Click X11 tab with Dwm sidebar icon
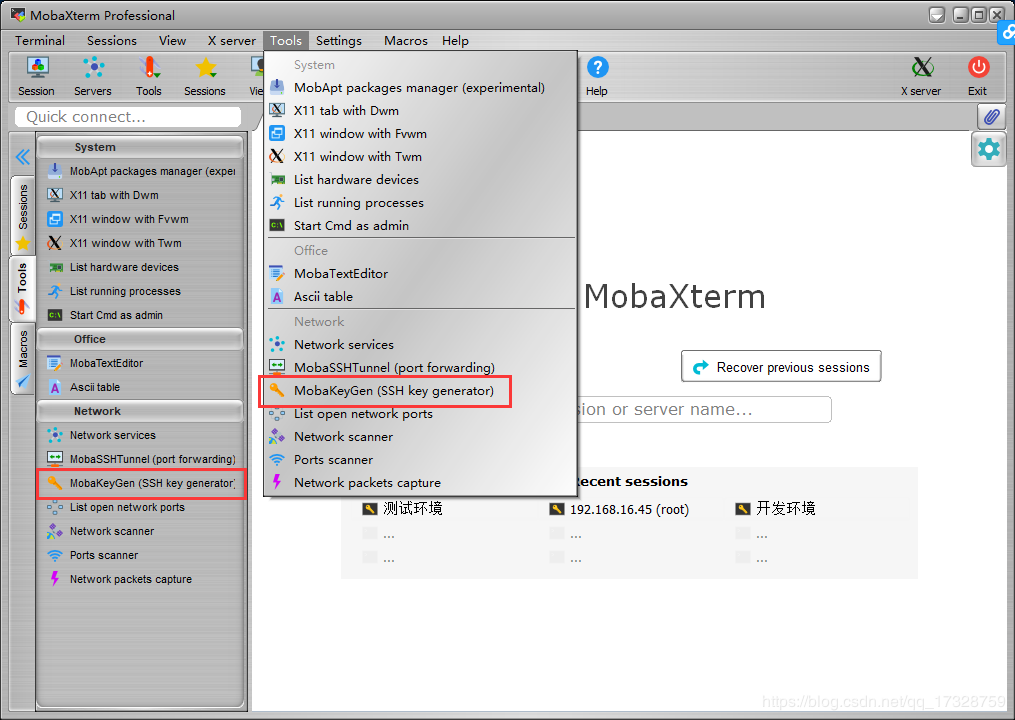 55,195
